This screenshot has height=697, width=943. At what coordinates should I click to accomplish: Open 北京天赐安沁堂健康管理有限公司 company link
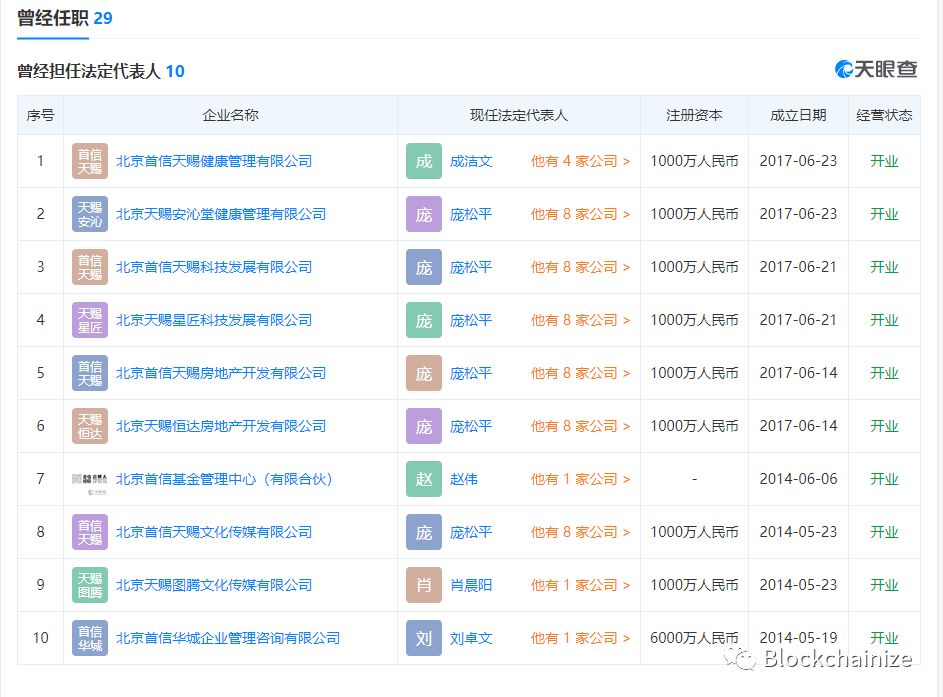(x=221, y=214)
